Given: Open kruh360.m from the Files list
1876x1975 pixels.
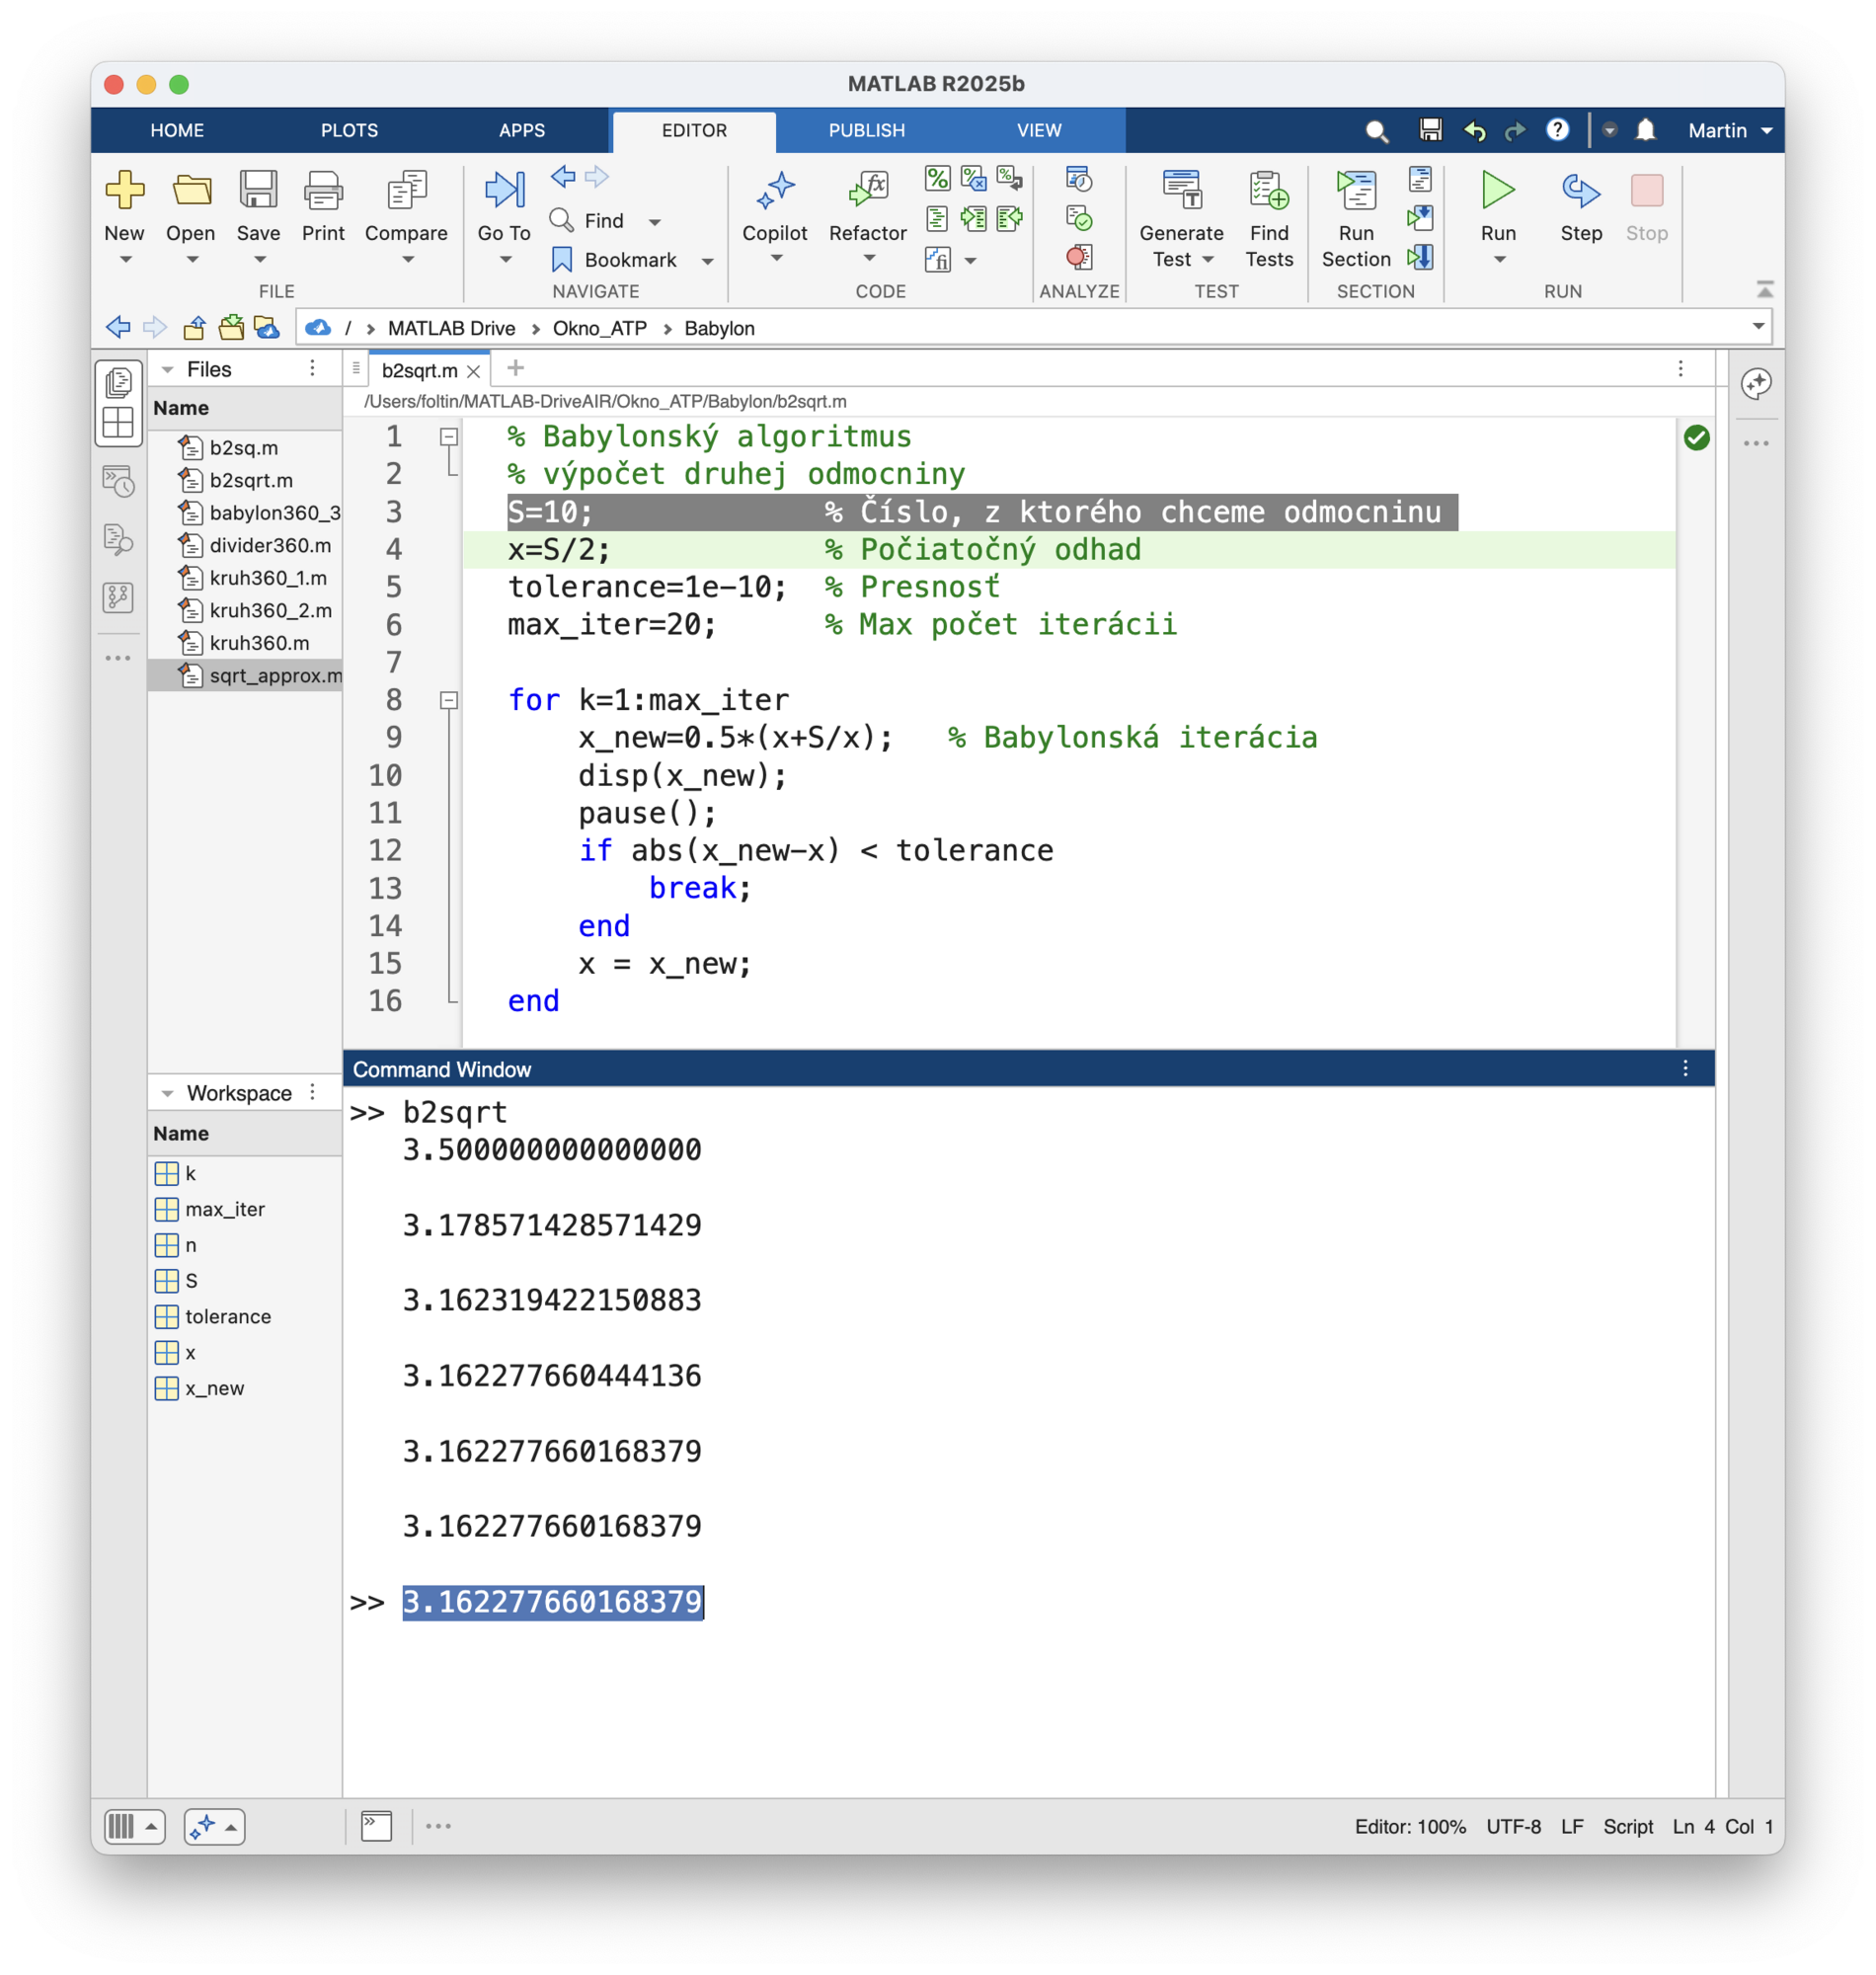Looking at the screenshot, I should (x=259, y=643).
